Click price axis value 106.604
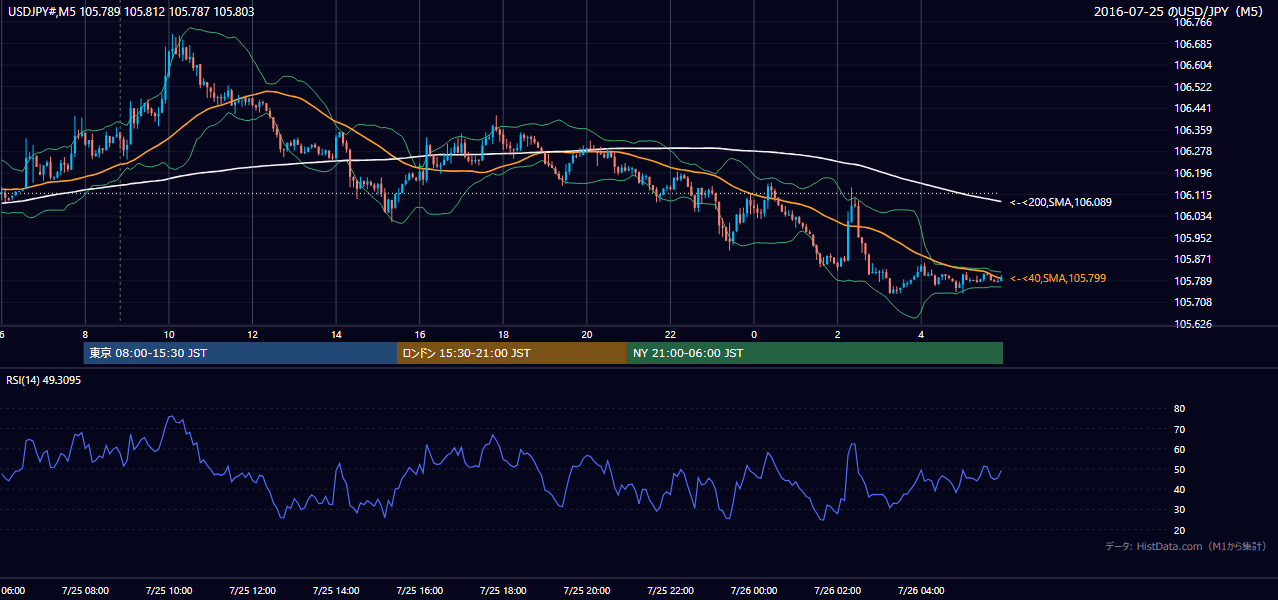1278x600 pixels. pyautogui.click(x=1193, y=65)
